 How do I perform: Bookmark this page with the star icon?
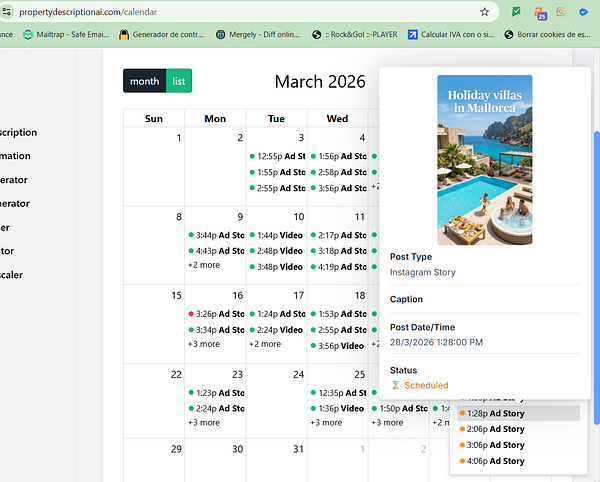click(484, 12)
